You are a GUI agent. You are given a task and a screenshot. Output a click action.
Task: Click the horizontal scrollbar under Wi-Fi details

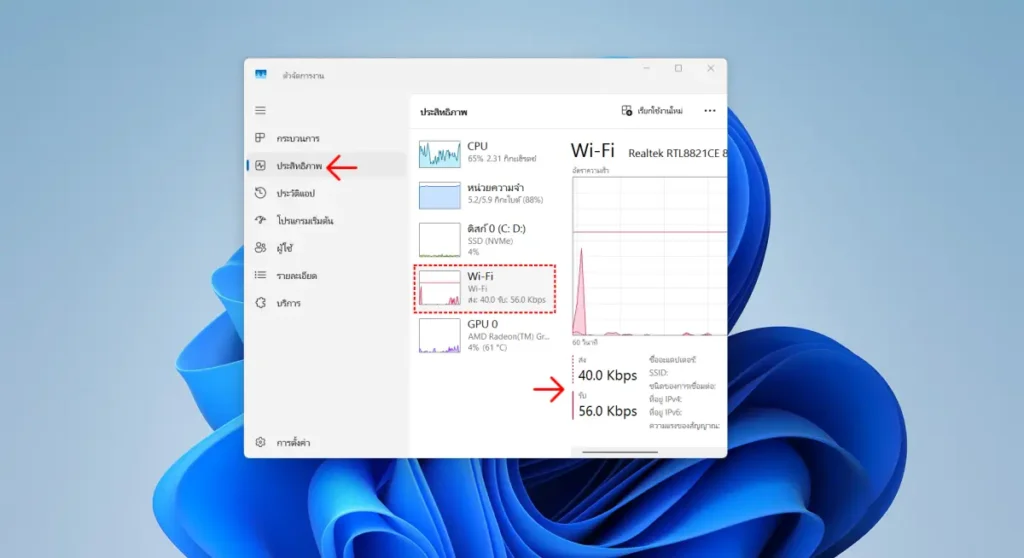tap(620, 451)
